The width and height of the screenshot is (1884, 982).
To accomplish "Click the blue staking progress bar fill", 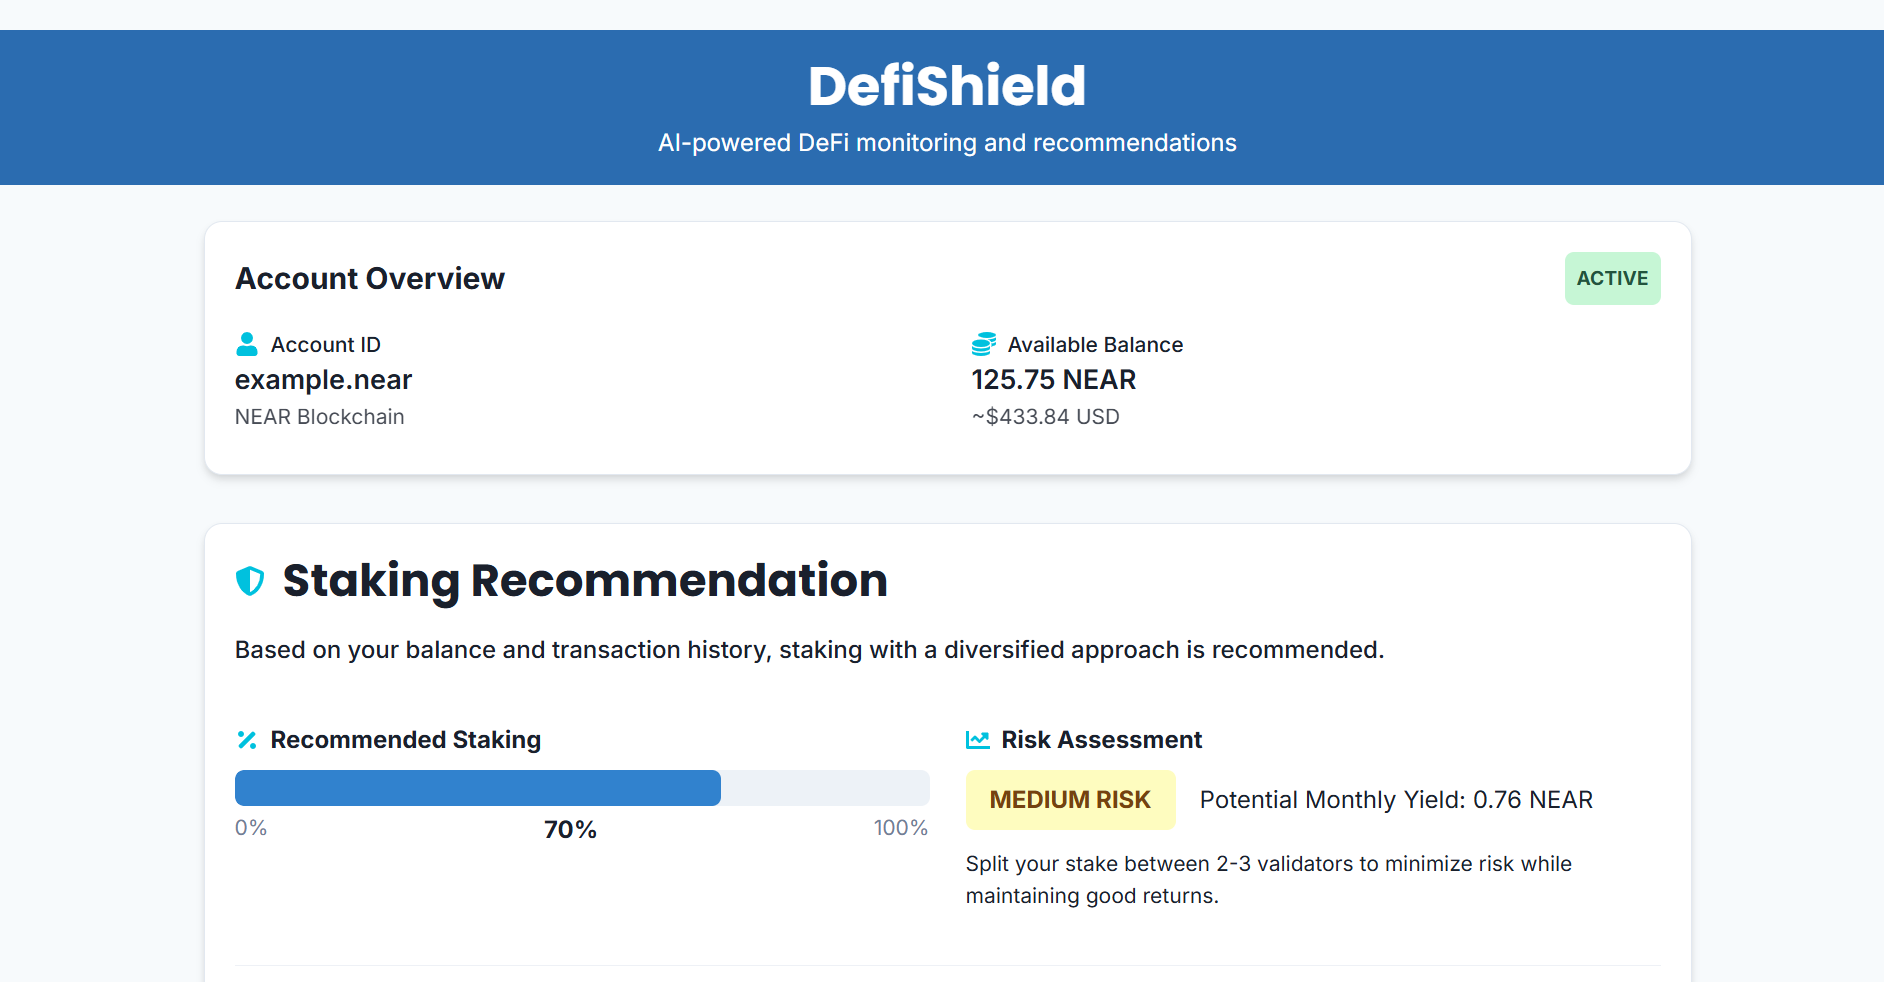I will [478, 788].
